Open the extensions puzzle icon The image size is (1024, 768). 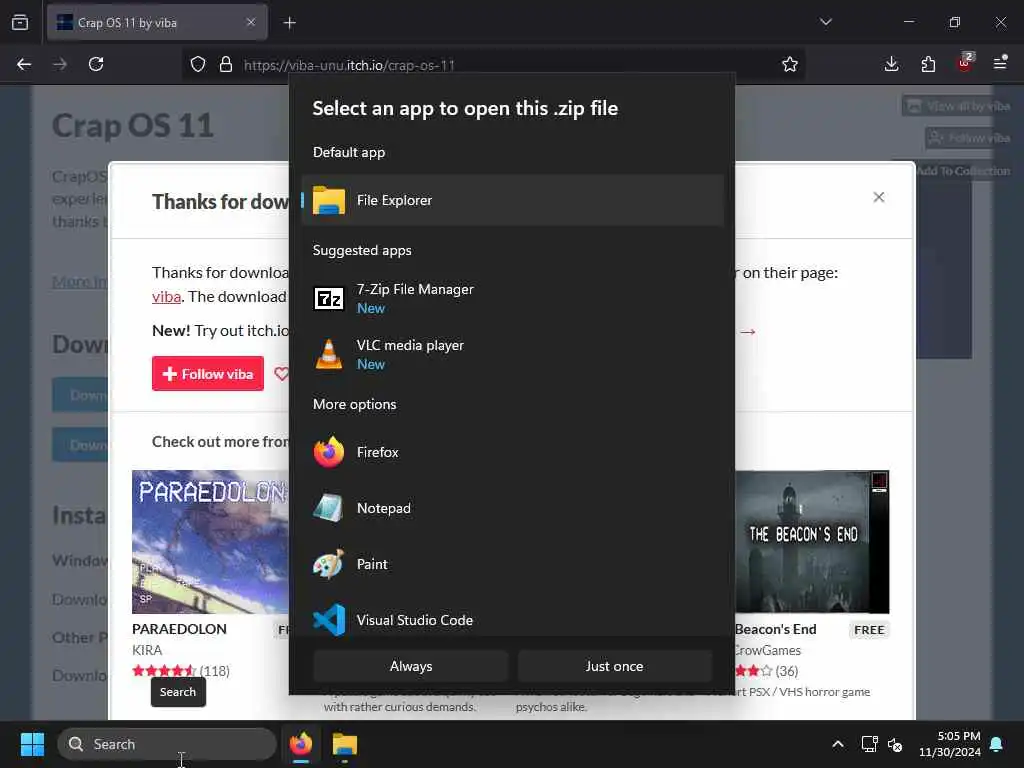(928, 64)
